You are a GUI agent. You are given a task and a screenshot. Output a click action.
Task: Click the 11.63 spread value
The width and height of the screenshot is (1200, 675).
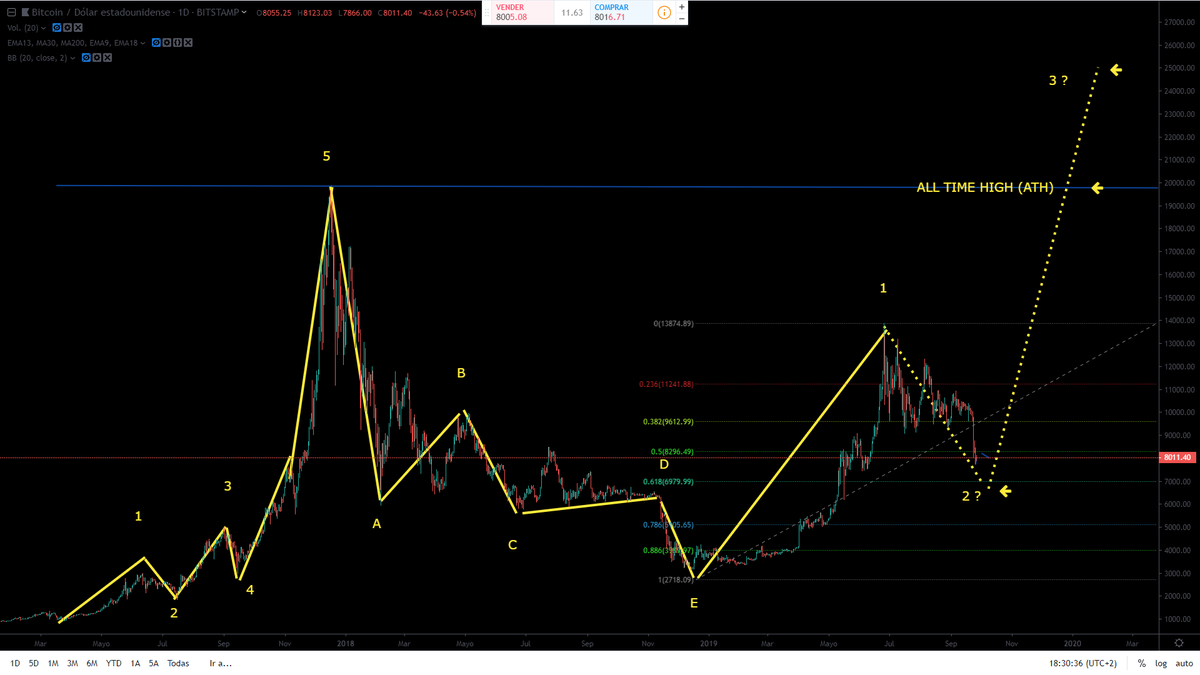tap(572, 13)
